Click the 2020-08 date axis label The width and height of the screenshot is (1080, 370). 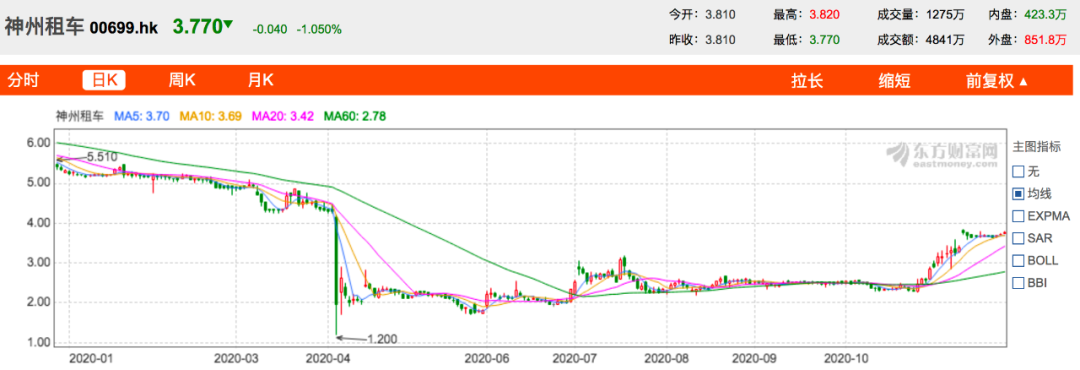coord(667,358)
